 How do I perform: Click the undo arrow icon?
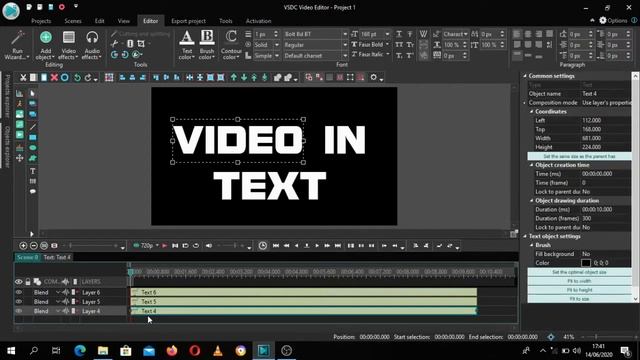coord(77,77)
